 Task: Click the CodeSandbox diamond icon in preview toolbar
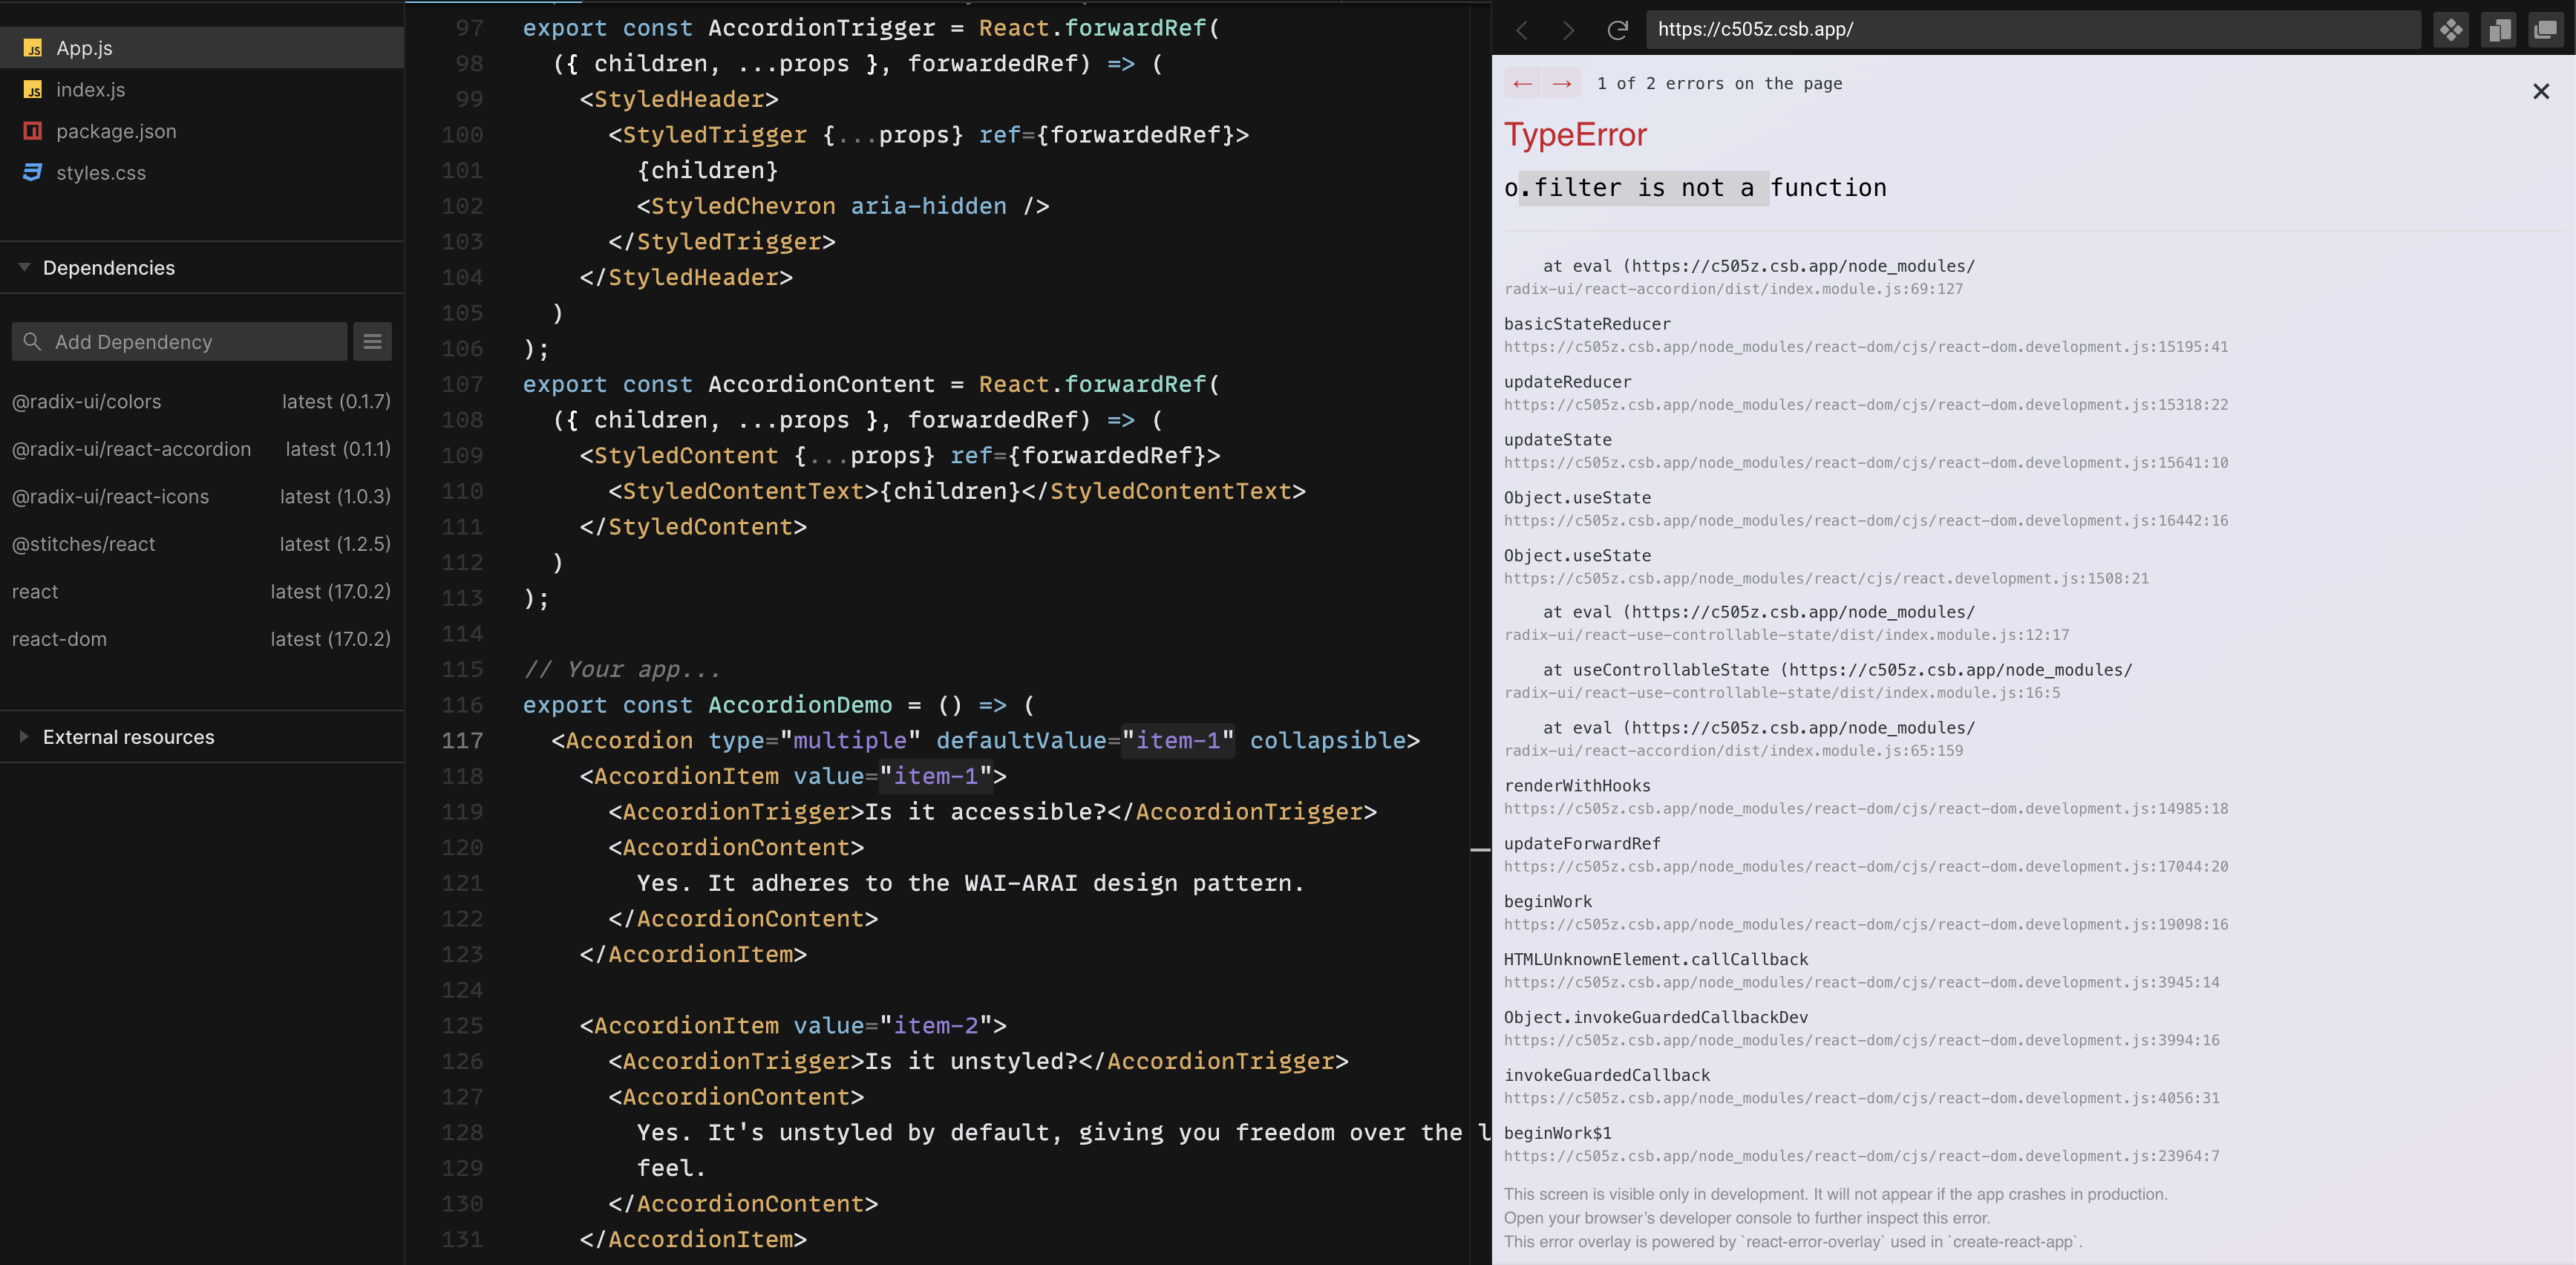click(2451, 30)
